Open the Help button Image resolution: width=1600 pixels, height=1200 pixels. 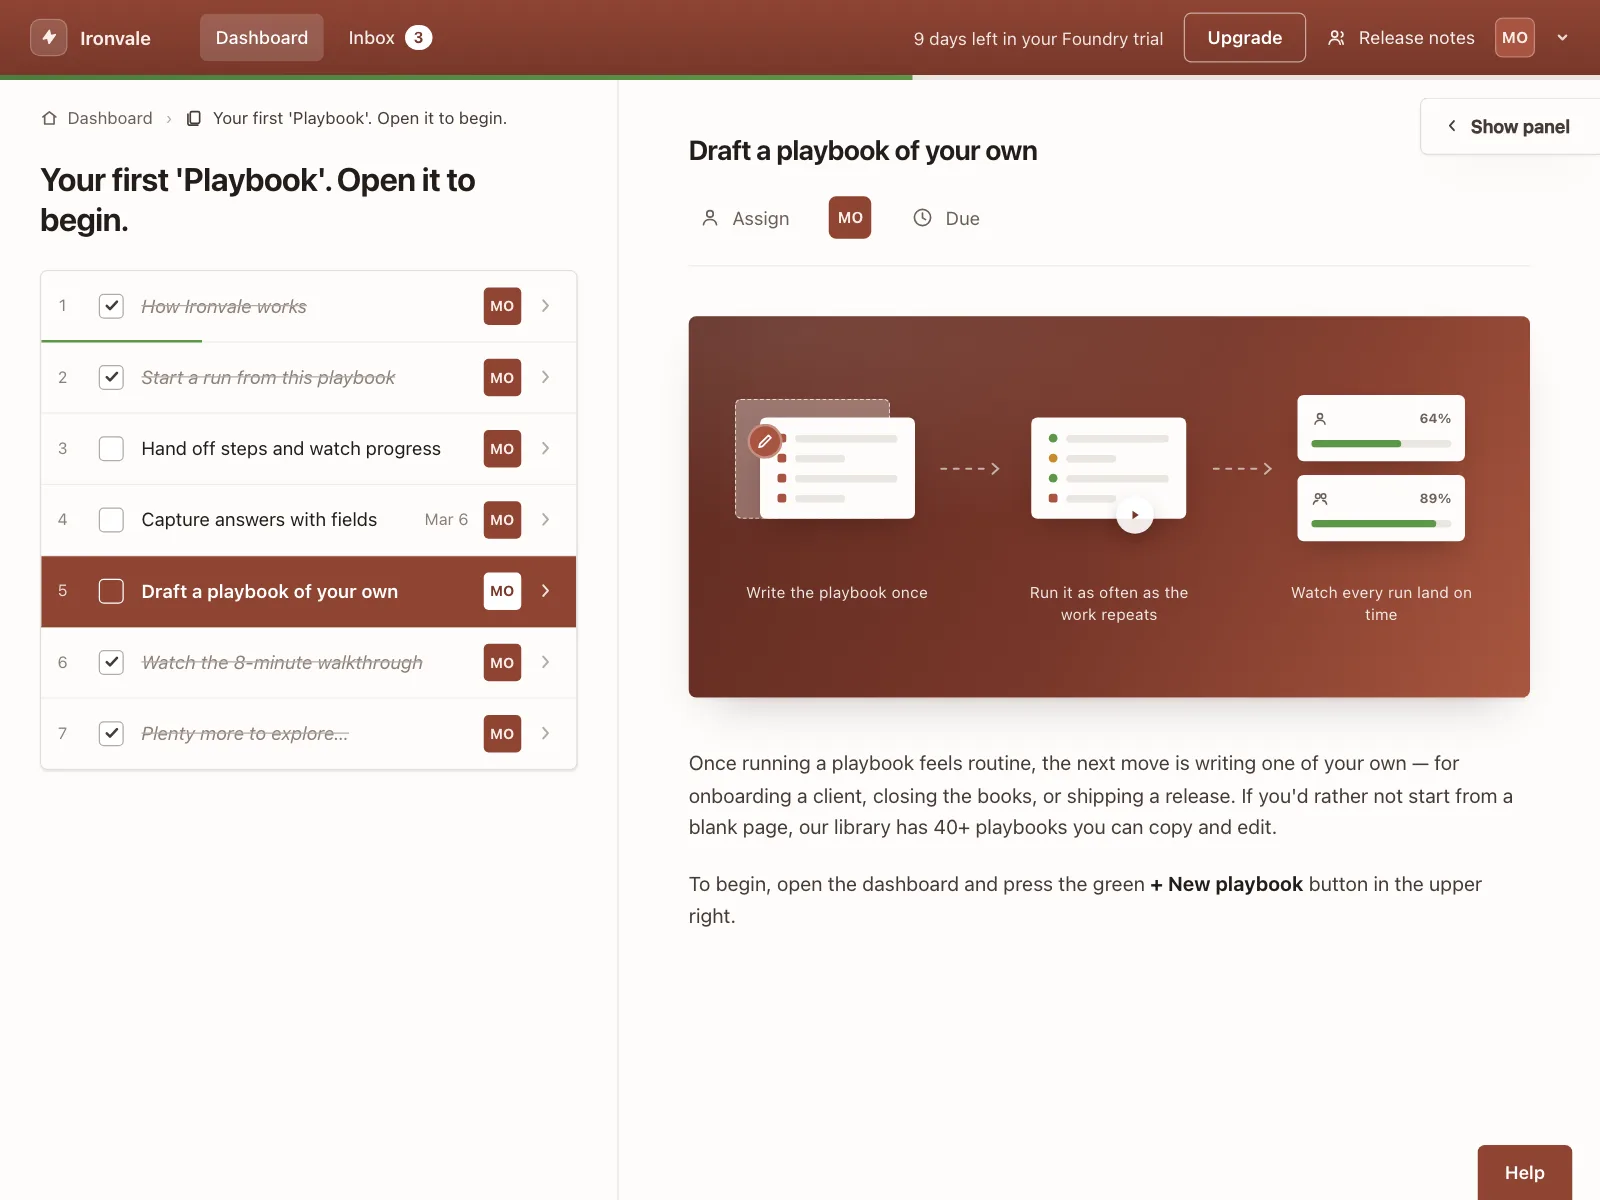1525,1173
